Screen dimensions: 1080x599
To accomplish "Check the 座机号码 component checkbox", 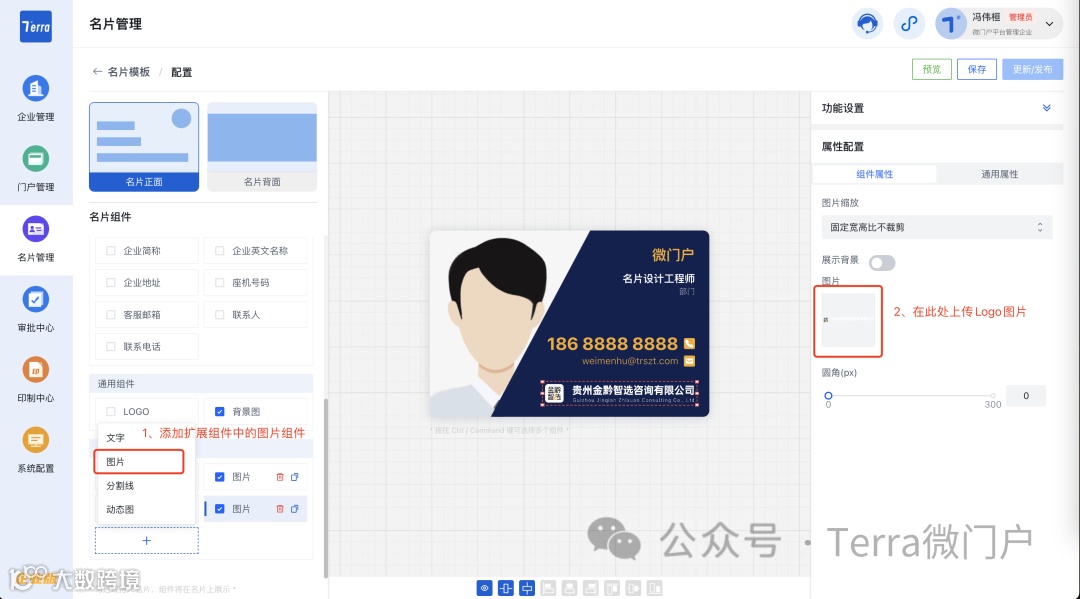I will pyautogui.click(x=220, y=282).
